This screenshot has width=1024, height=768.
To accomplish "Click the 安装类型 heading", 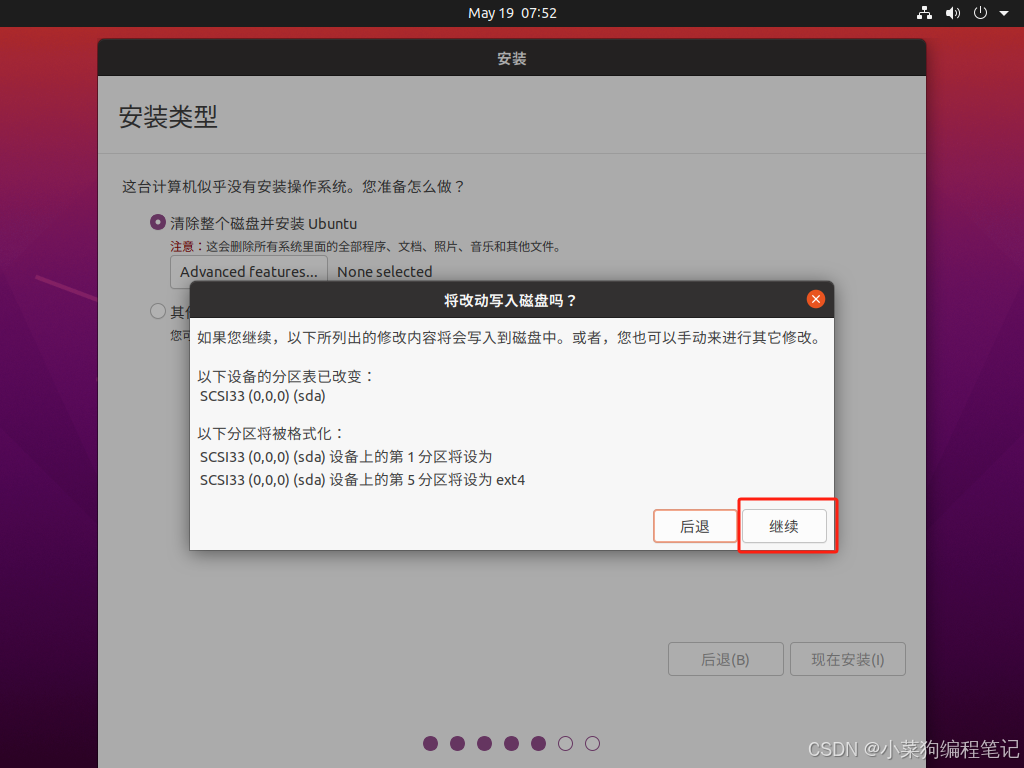I will [168, 117].
